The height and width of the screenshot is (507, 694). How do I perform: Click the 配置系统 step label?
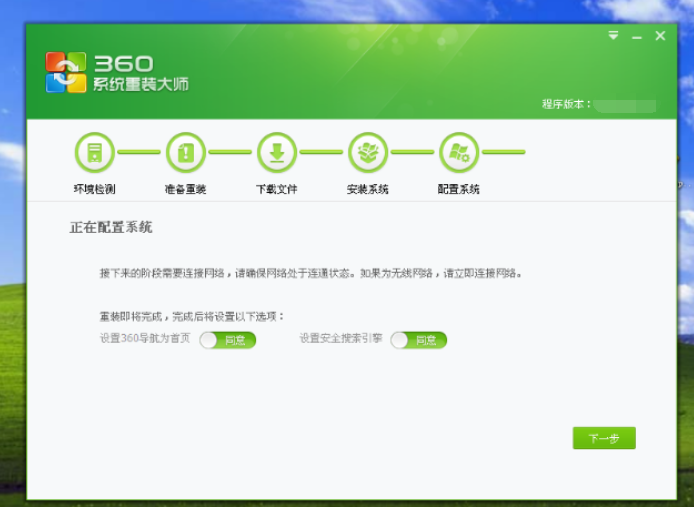[459, 189]
